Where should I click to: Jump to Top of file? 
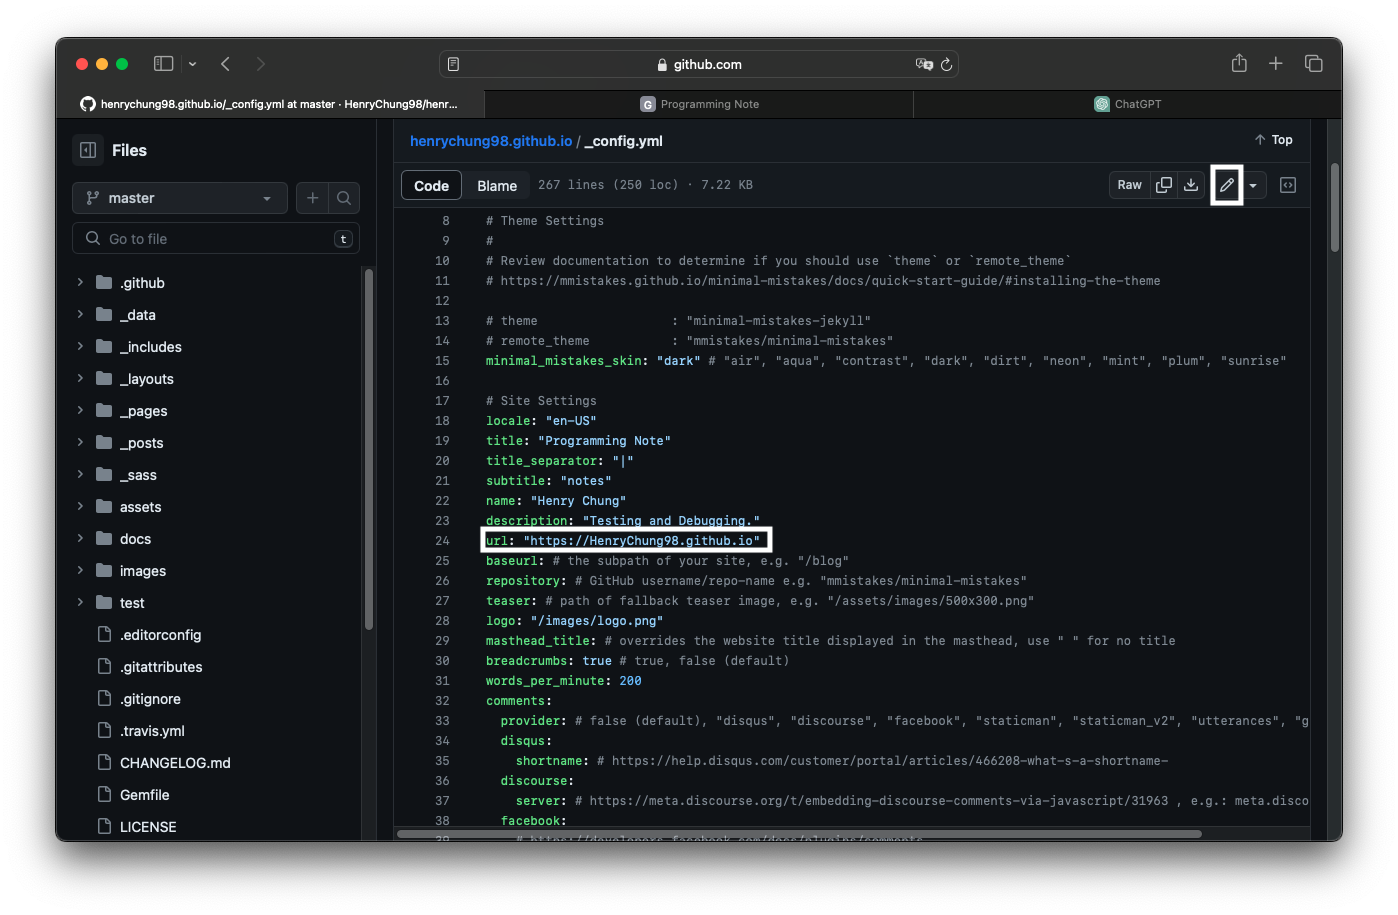click(1274, 140)
